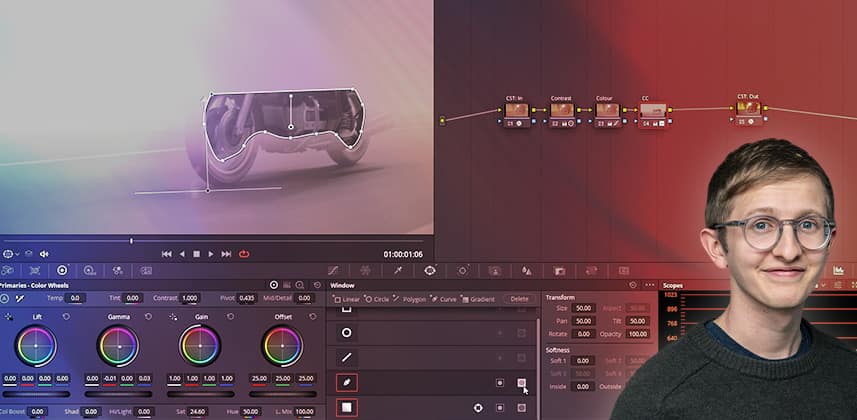This screenshot has width=857, height=420.
Task: Click the Pivot value field
Action: coord(247,298)
